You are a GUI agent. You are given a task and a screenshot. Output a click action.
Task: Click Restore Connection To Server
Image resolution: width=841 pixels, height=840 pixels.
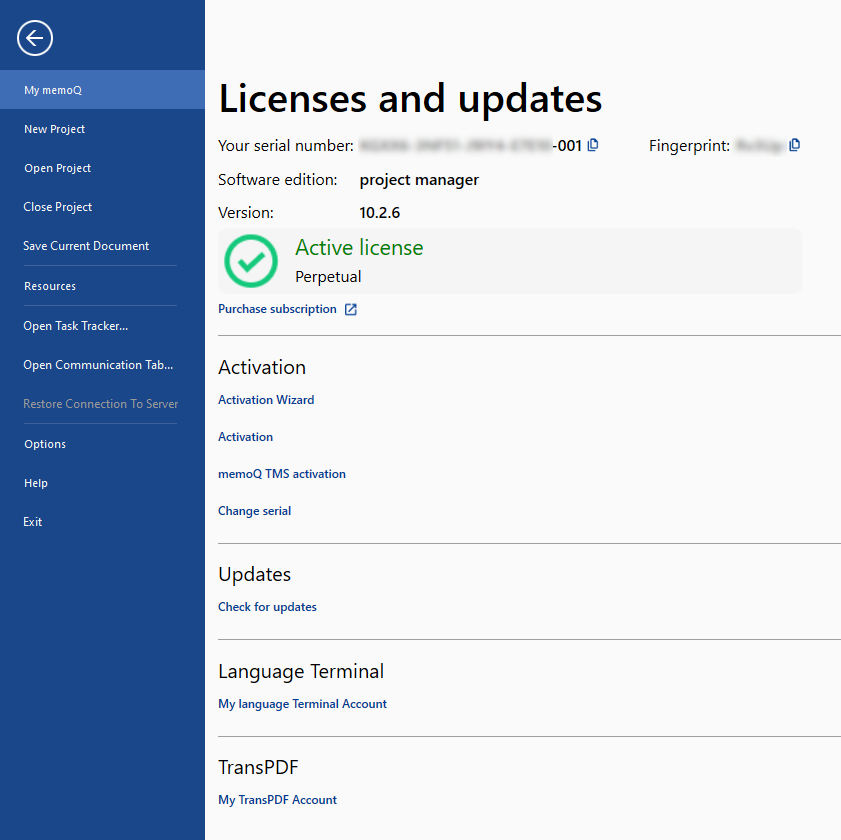(x=102, y=403)
